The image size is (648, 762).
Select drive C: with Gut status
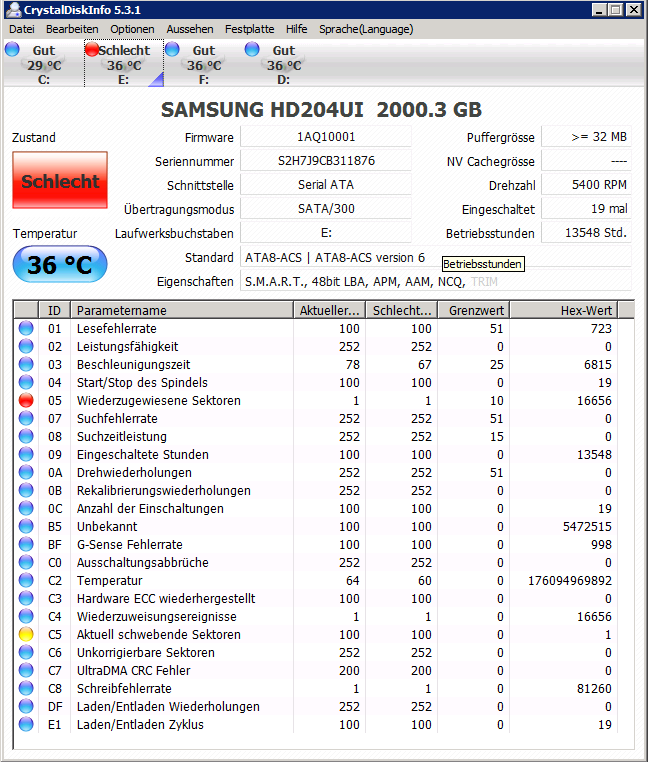[x=43, y=64]
